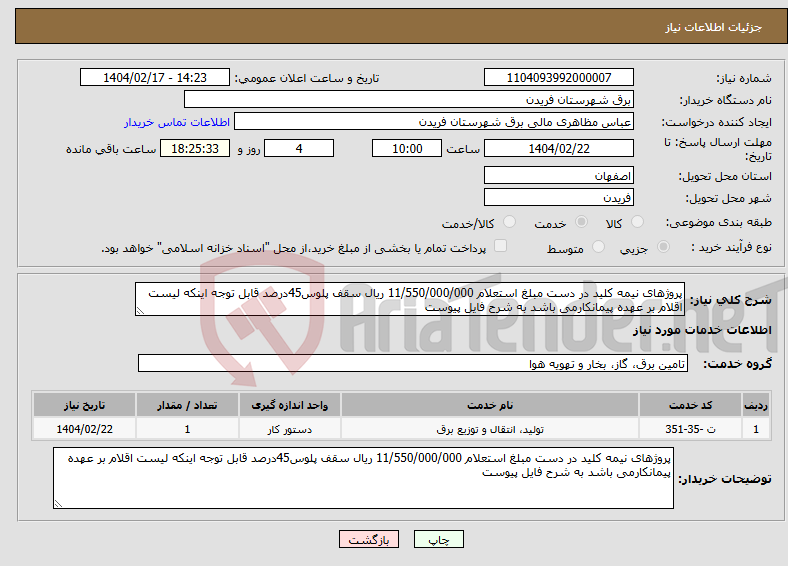
Task: Select the کالا radio button
Action: coord(637,222)
